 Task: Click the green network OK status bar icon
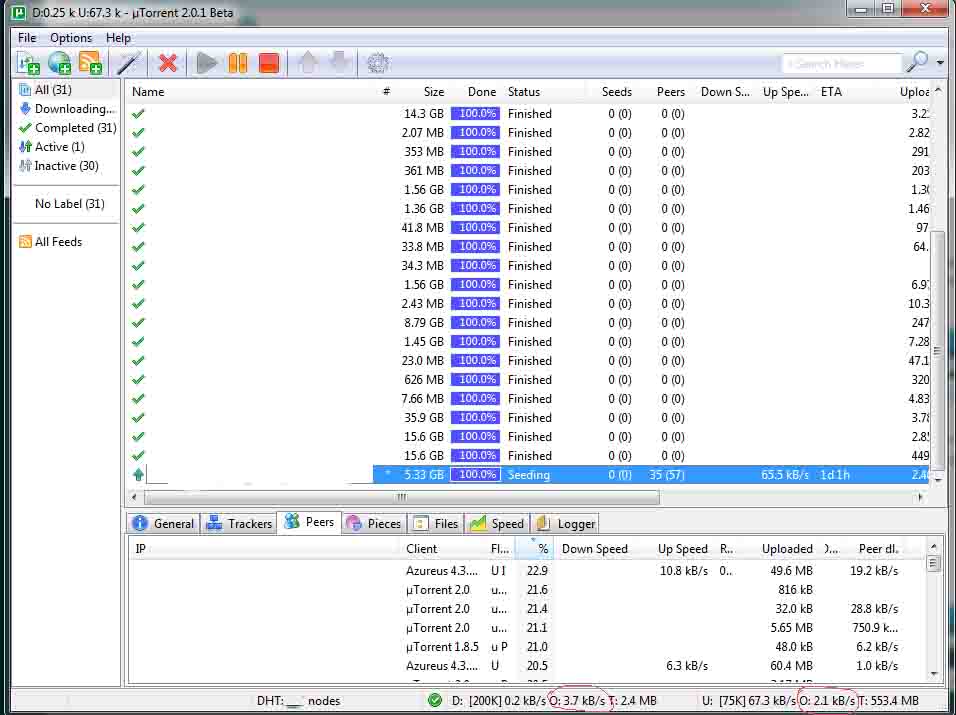(x=435, y=700)
